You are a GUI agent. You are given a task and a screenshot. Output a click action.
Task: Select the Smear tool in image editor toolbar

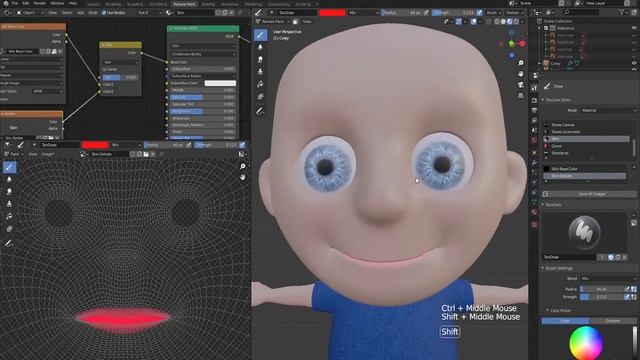click(9, 191)
